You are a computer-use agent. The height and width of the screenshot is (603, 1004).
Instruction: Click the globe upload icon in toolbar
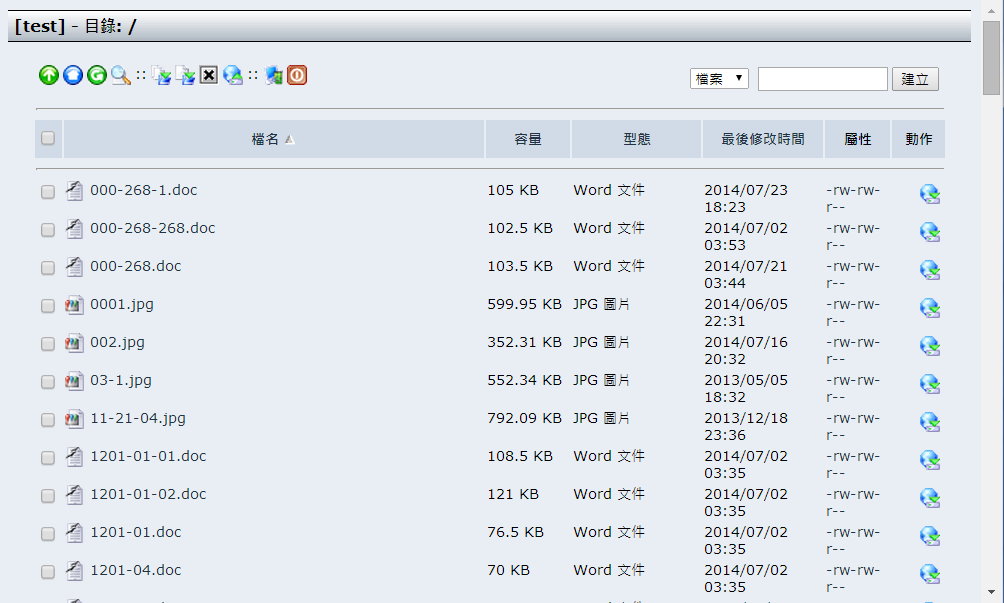click(233, 75)
